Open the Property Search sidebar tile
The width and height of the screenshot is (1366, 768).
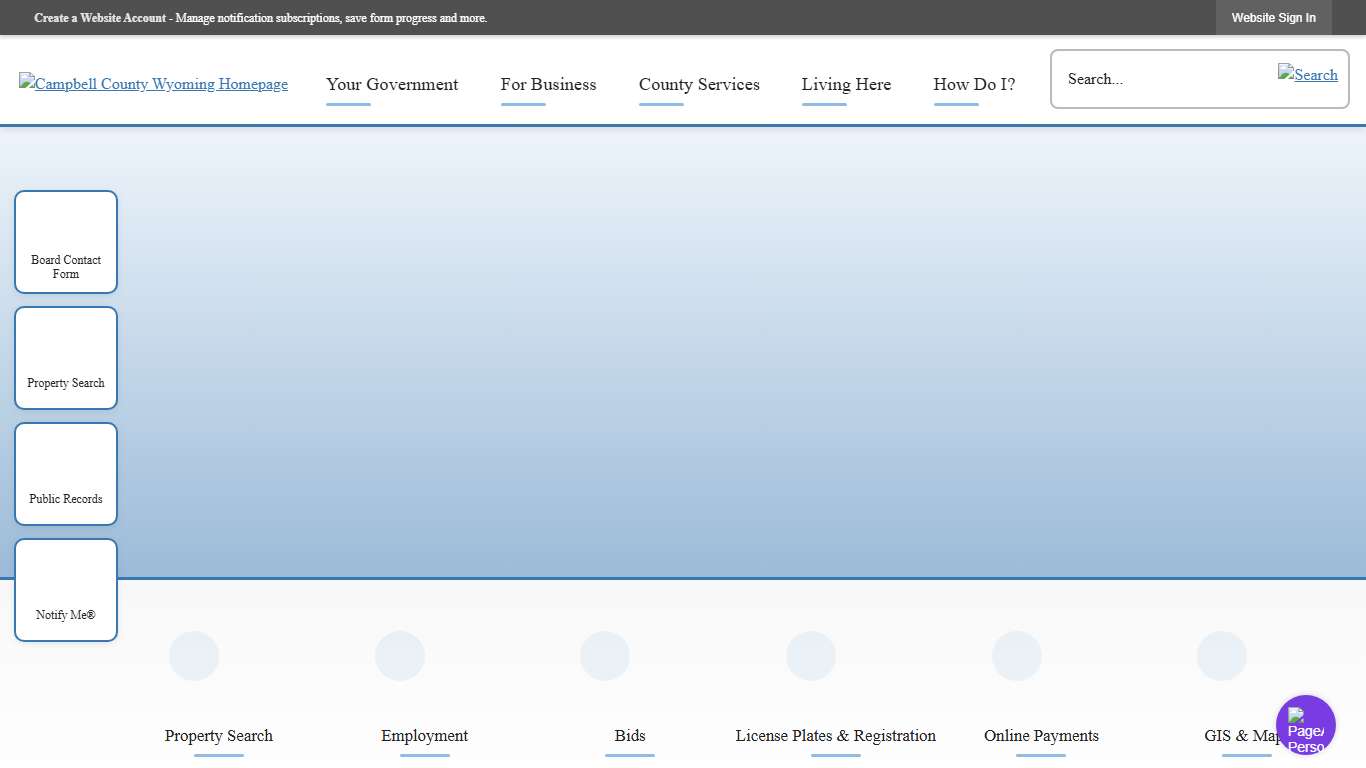[66, 358]
